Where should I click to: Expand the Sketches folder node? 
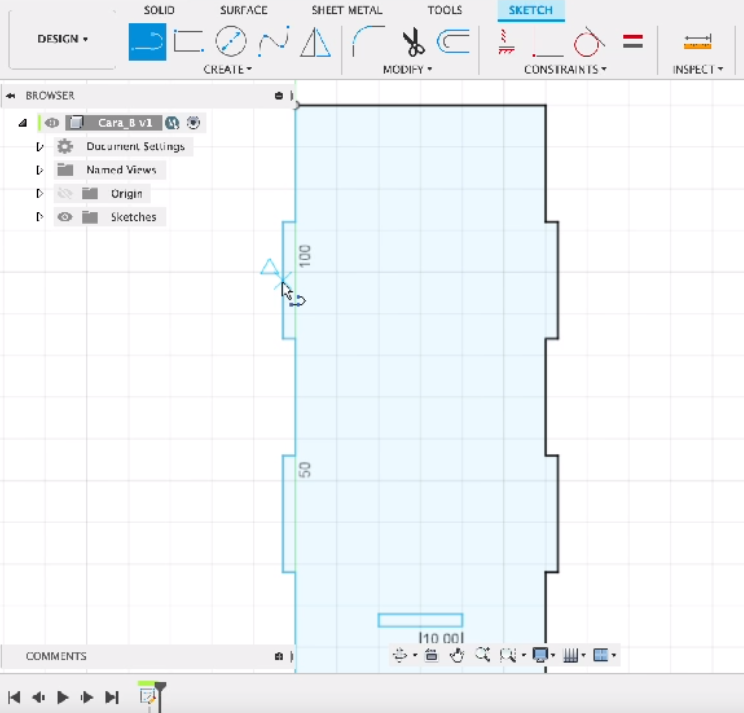pos(40,217)
